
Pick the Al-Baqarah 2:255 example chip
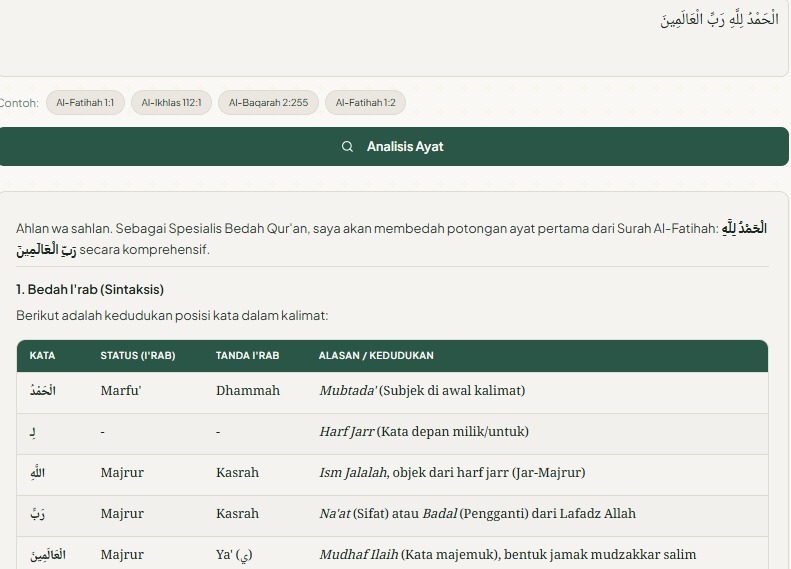tap(268, 103)
